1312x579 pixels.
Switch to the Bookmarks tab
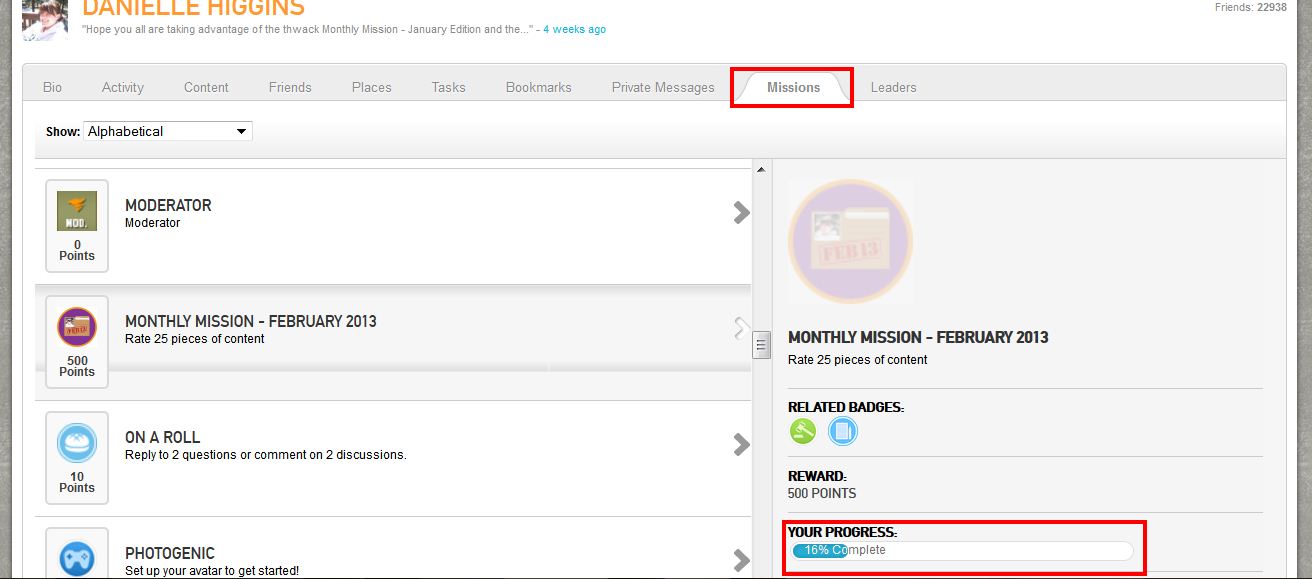(x=538, y=87)
